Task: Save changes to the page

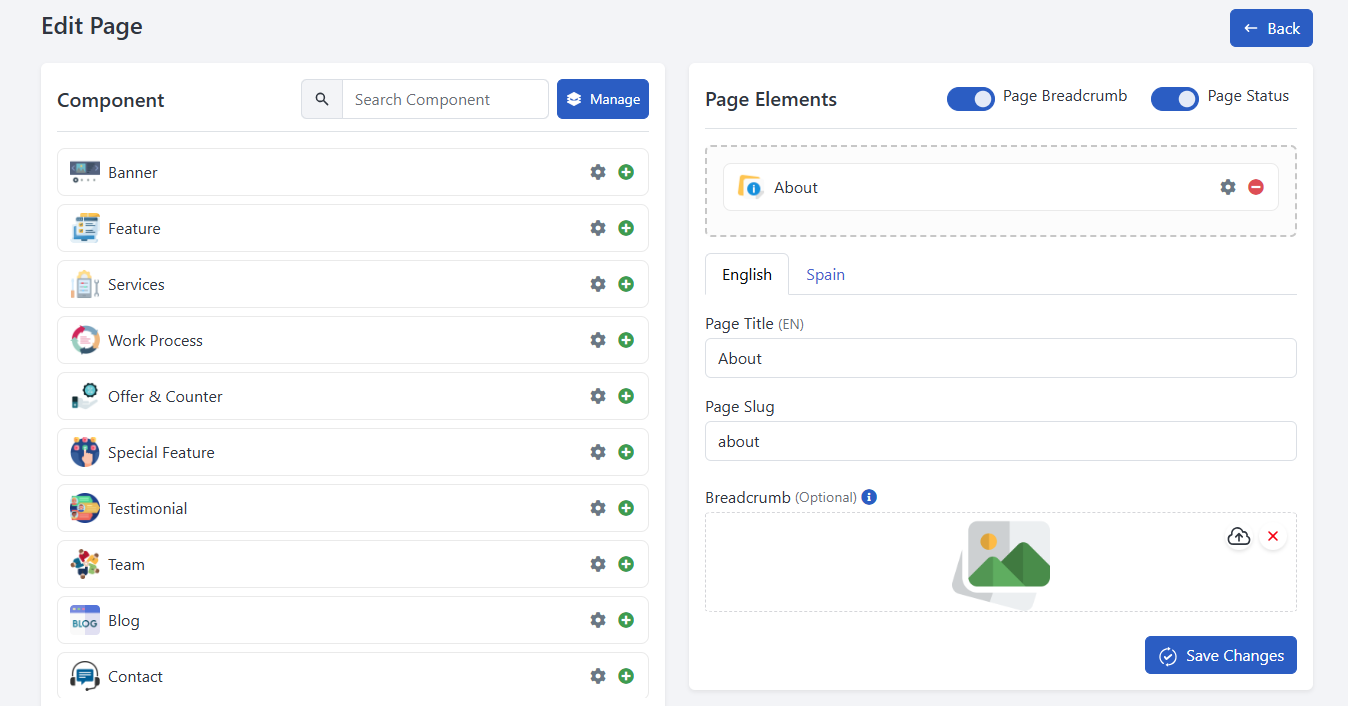Action: tap(1220, 655)
